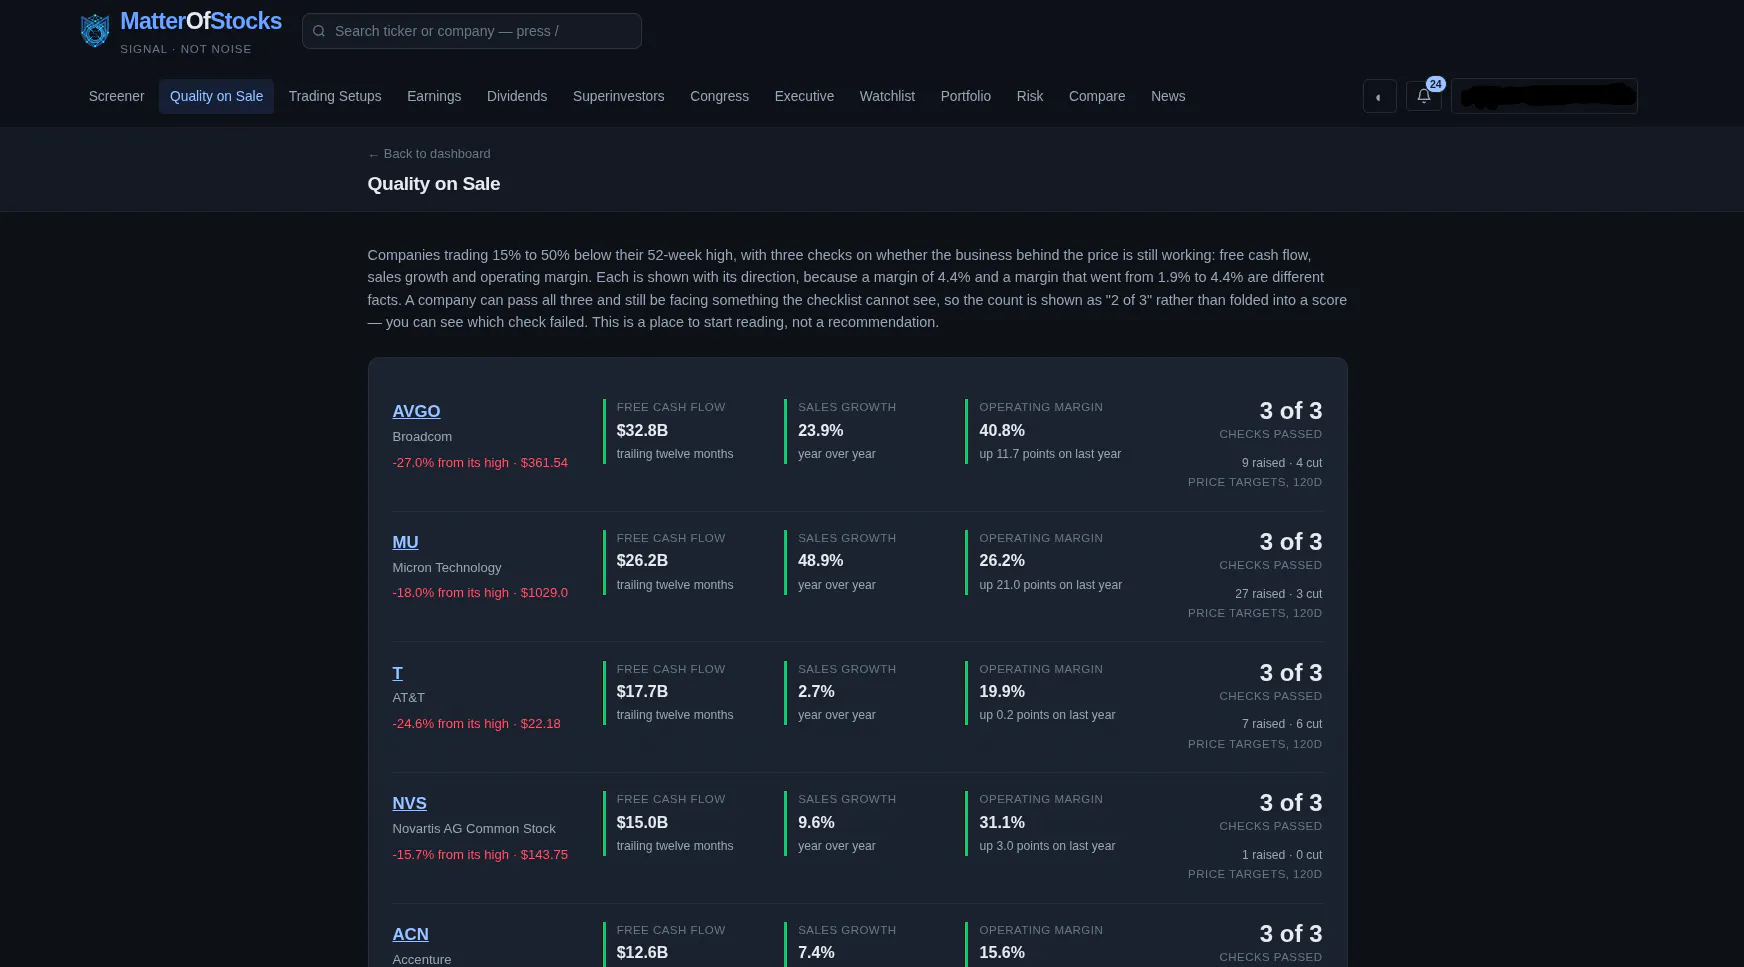
Task: Open the AVGO ticker link
Action: click(416, 411)
